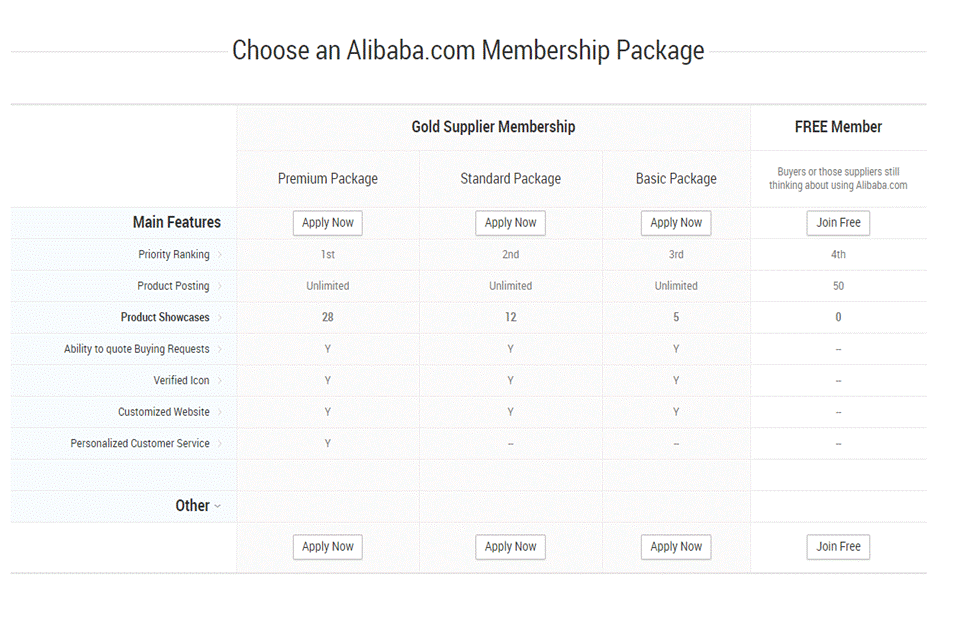Click top Apply Now for Basic Package

[x=676, y=223]
